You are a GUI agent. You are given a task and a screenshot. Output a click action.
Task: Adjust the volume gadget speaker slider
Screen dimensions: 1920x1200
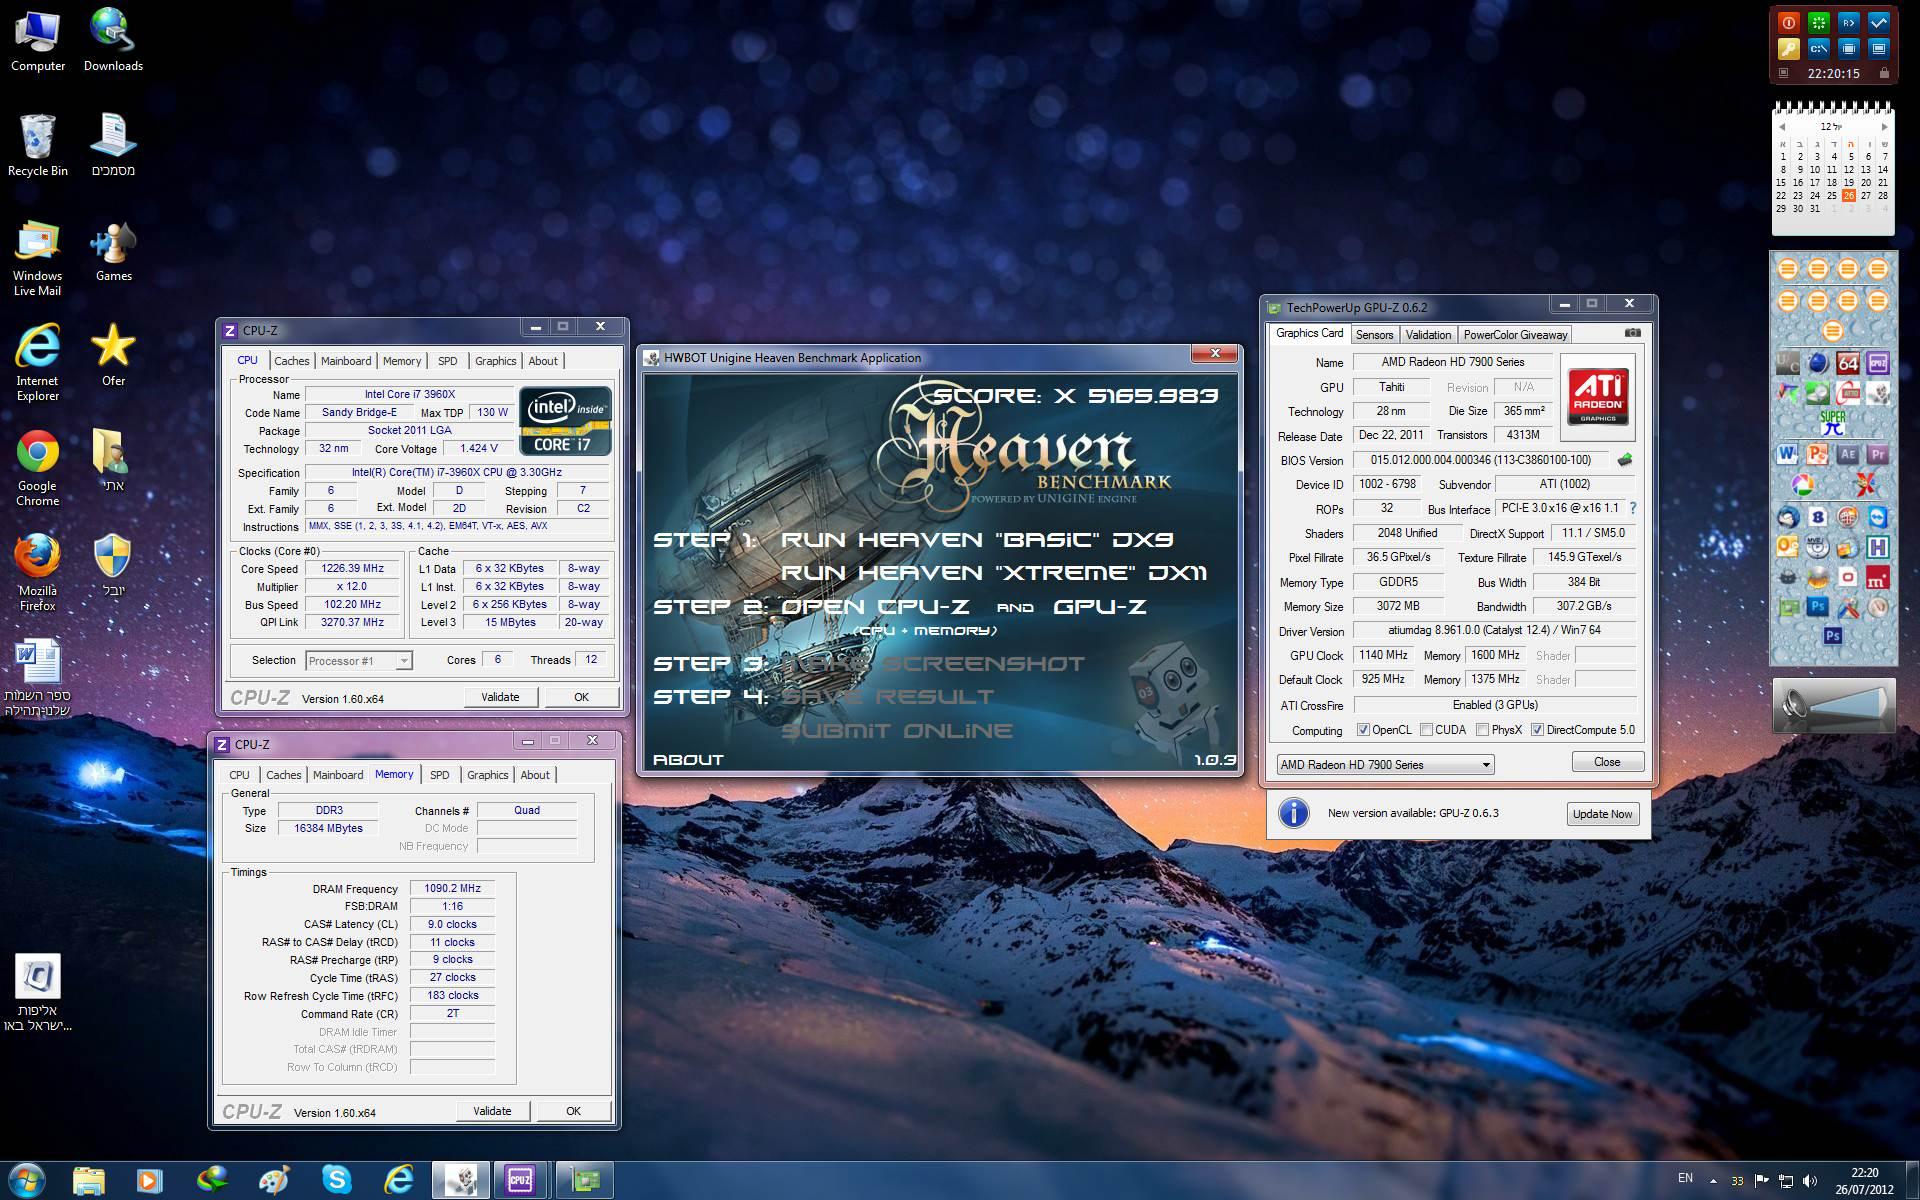click(1833, 706)
